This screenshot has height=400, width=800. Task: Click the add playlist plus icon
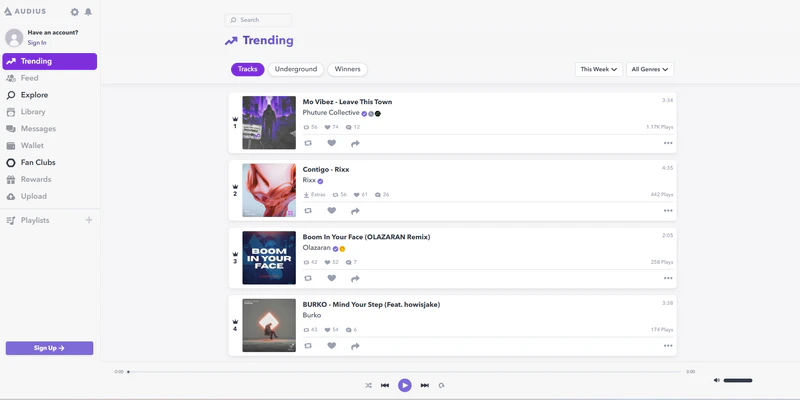click(x=89, y=220)
